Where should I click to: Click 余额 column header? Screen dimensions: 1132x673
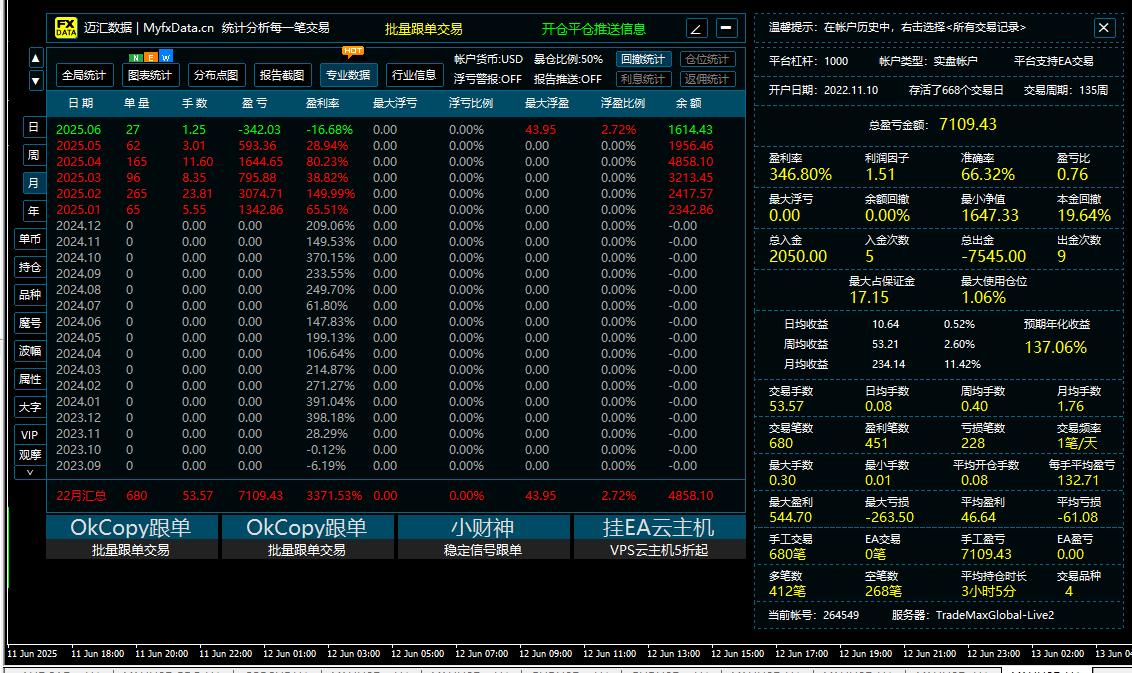tap(689, 103)
